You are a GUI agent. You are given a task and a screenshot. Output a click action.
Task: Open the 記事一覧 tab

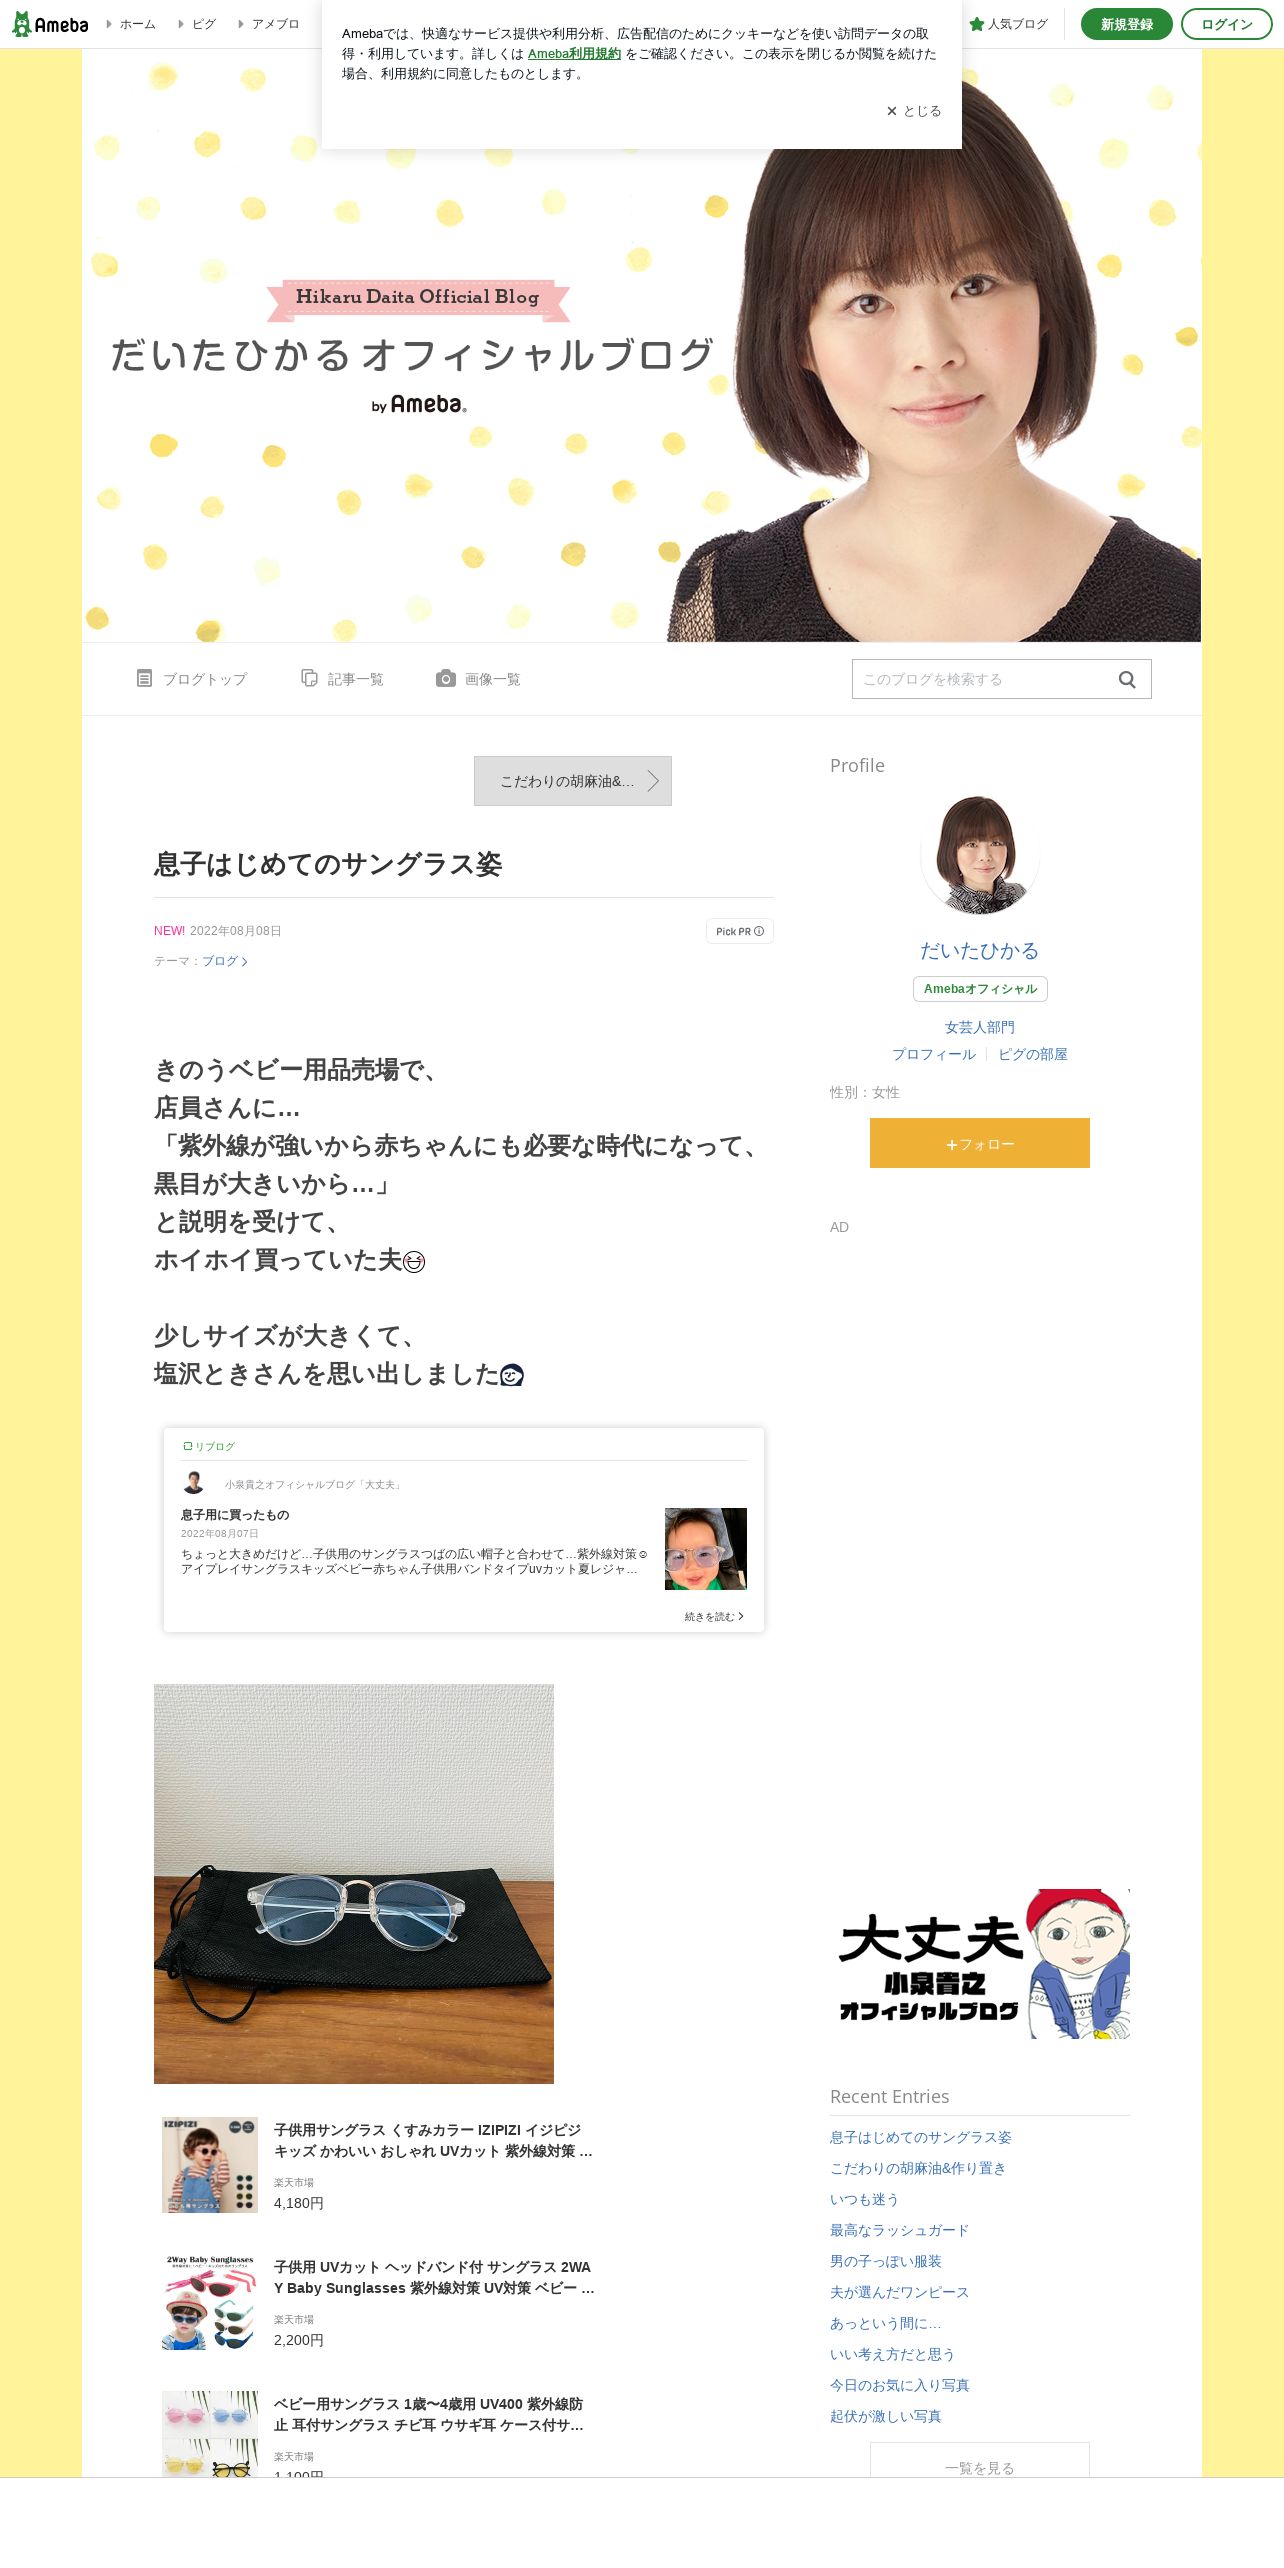click(x=342, y=679)
